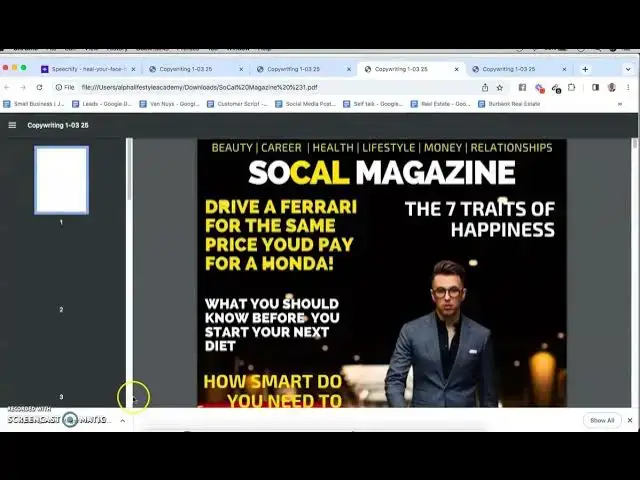Open the Facebook extension icon
Image resolution: width=640 pixels, height=480 pixels.
(522, 87)
